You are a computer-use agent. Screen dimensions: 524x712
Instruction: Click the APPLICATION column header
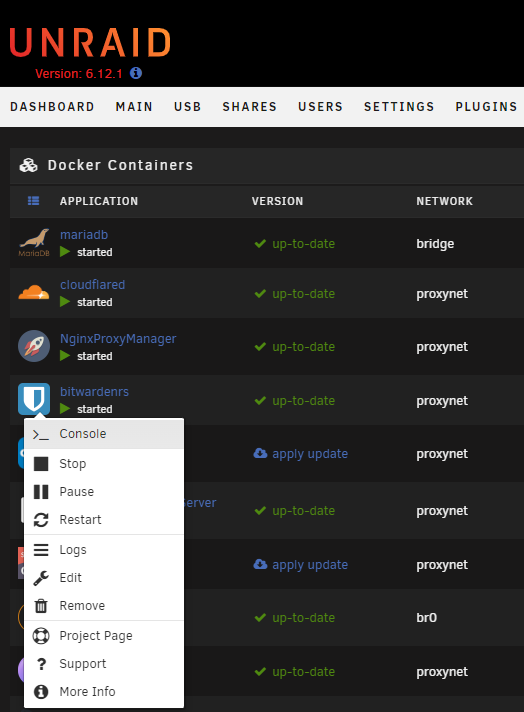tap(99, 201)
